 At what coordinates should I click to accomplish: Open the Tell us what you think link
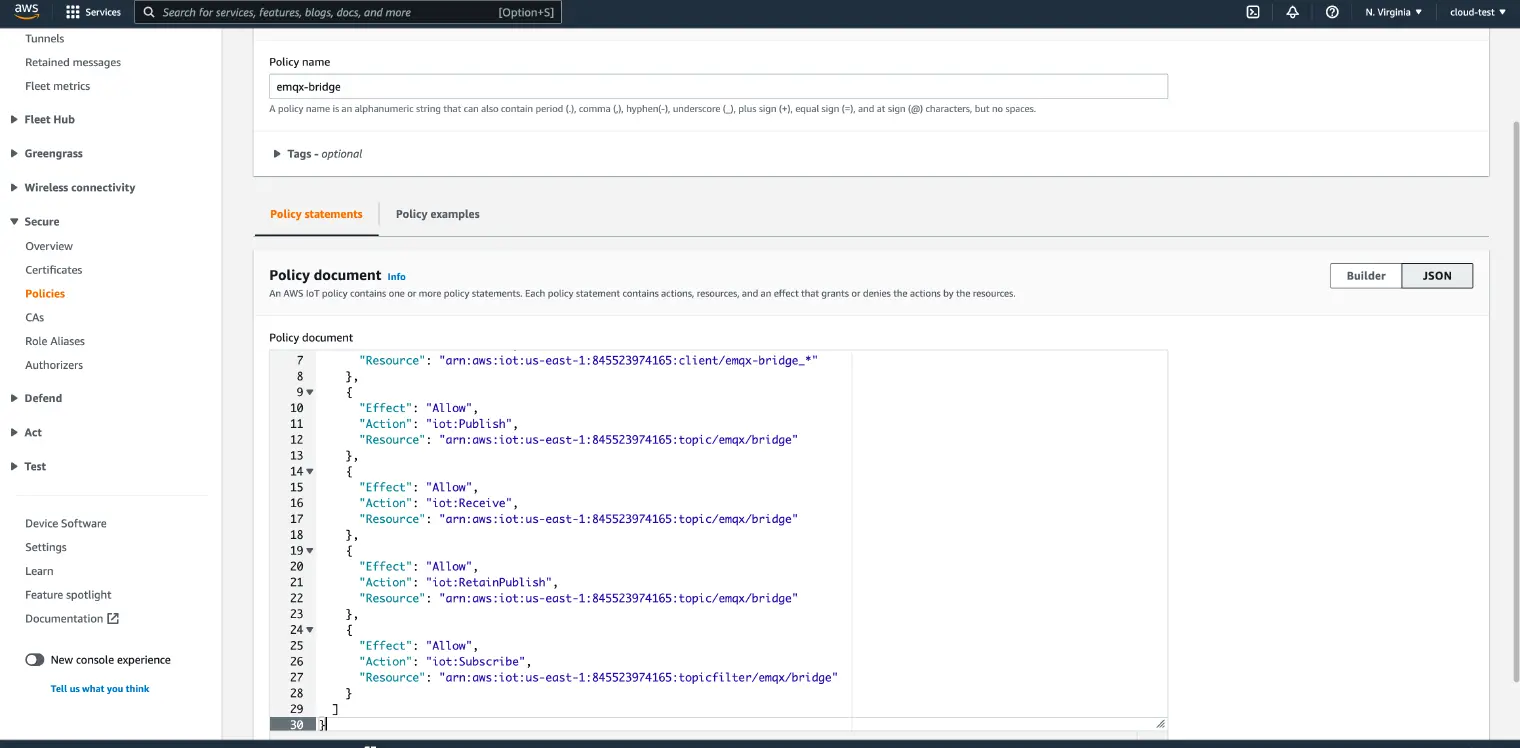[100, 689]
